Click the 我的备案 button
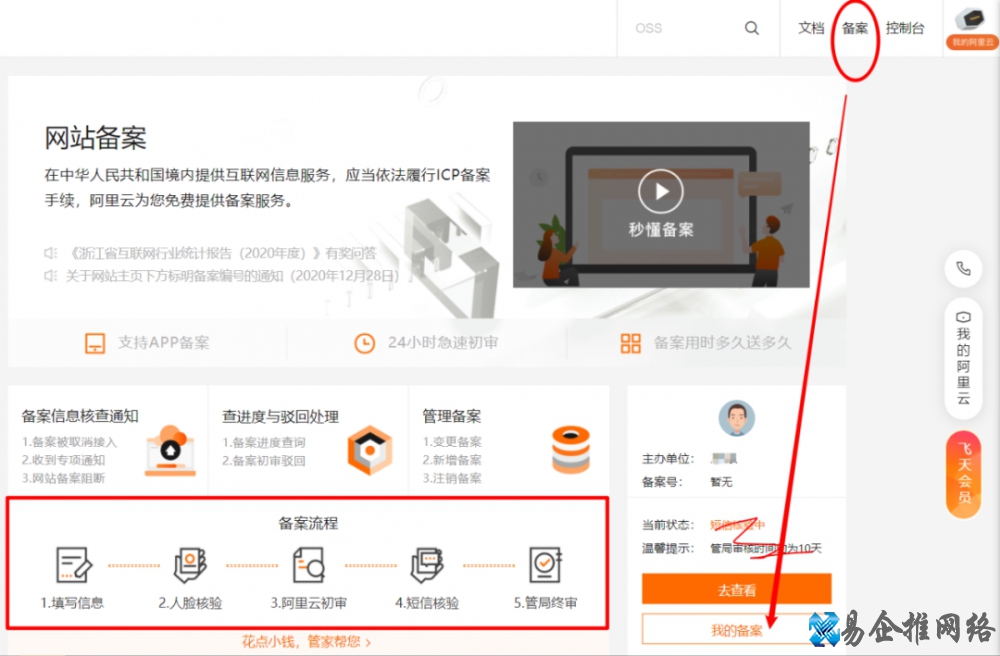Viewport: 1000px width, 656px height. click(736, 631)
